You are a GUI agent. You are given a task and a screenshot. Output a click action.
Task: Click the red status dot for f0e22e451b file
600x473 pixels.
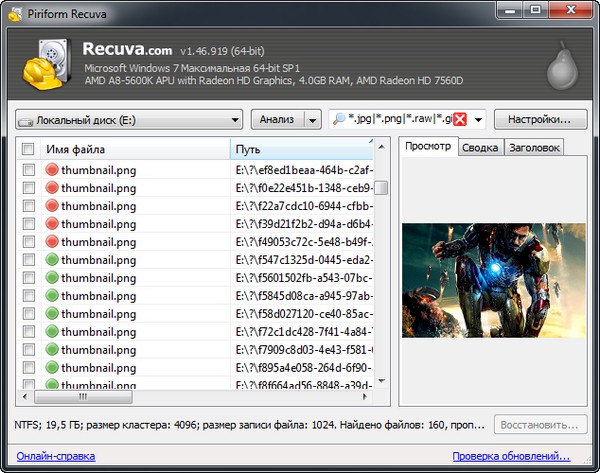pos(52,188)
